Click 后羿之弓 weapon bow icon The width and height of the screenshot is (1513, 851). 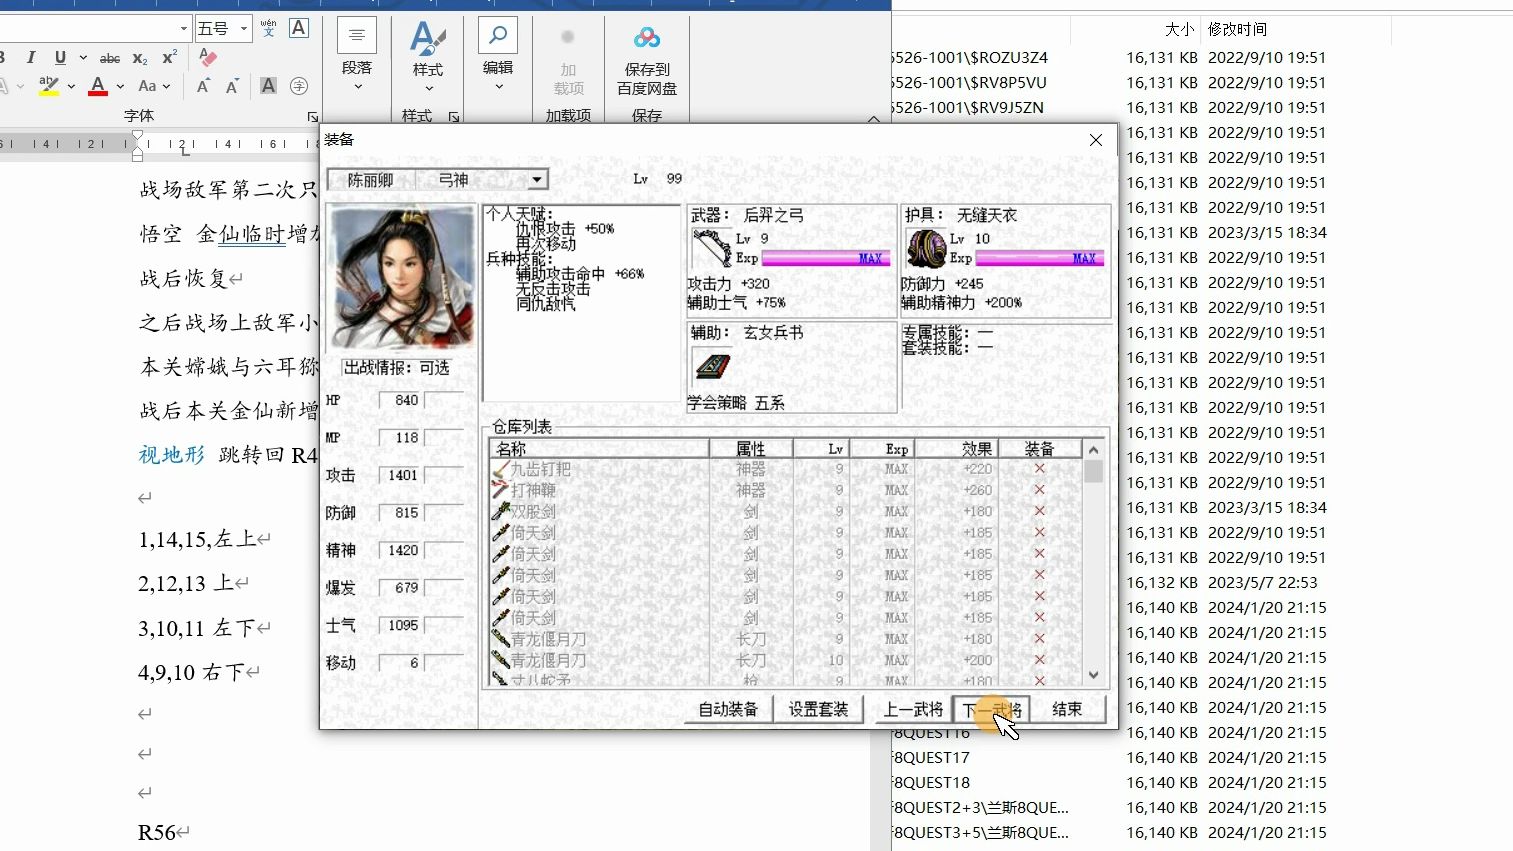click(x=711, y=248)
